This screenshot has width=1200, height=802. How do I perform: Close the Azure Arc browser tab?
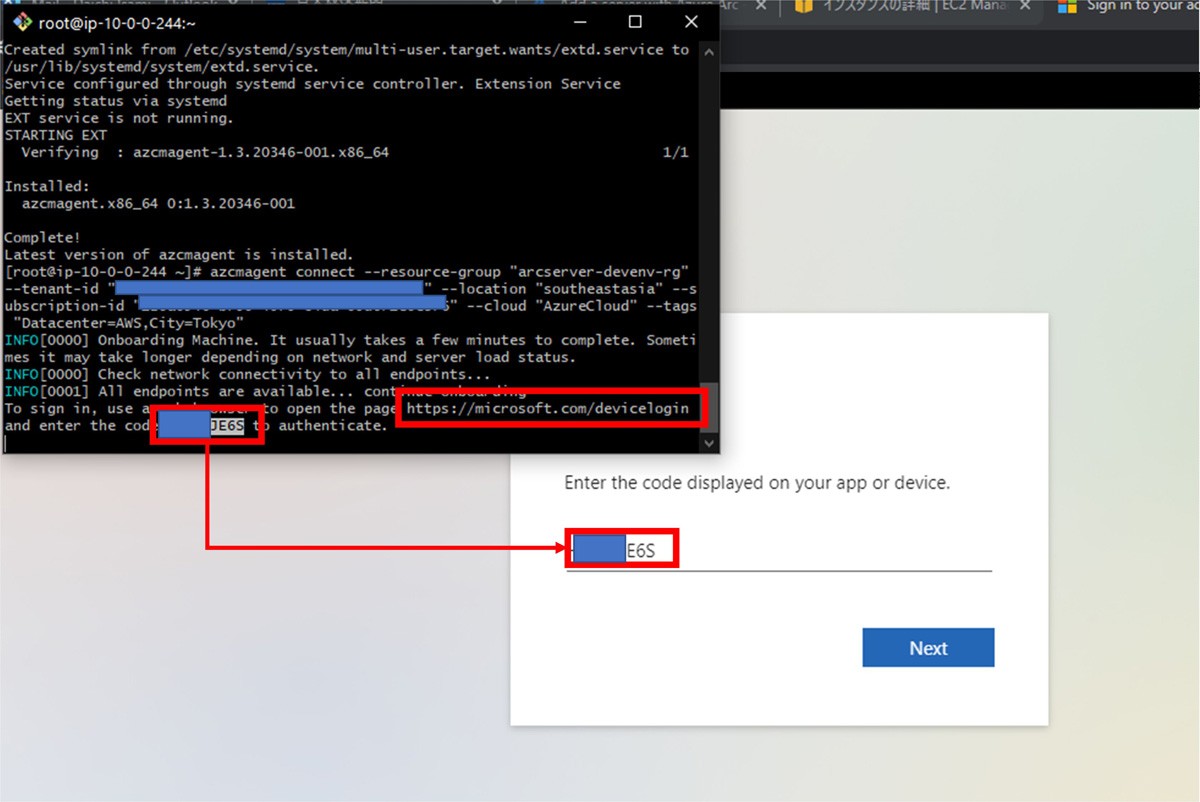point(762,6)
